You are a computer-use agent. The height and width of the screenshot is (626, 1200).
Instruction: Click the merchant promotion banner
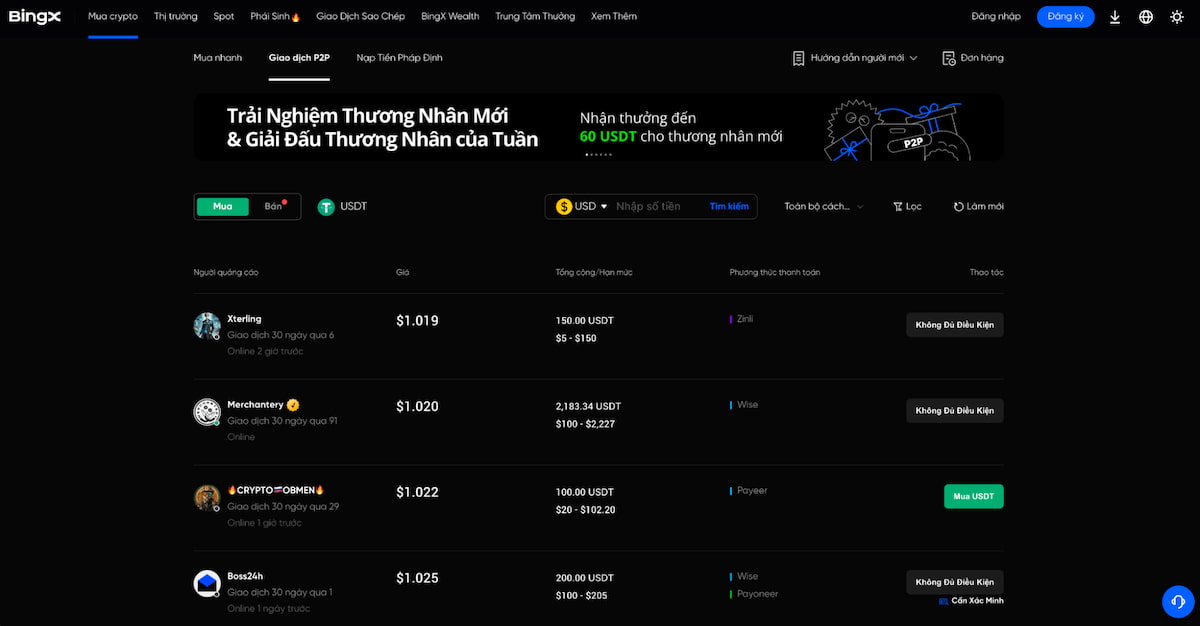coord(598,127)
